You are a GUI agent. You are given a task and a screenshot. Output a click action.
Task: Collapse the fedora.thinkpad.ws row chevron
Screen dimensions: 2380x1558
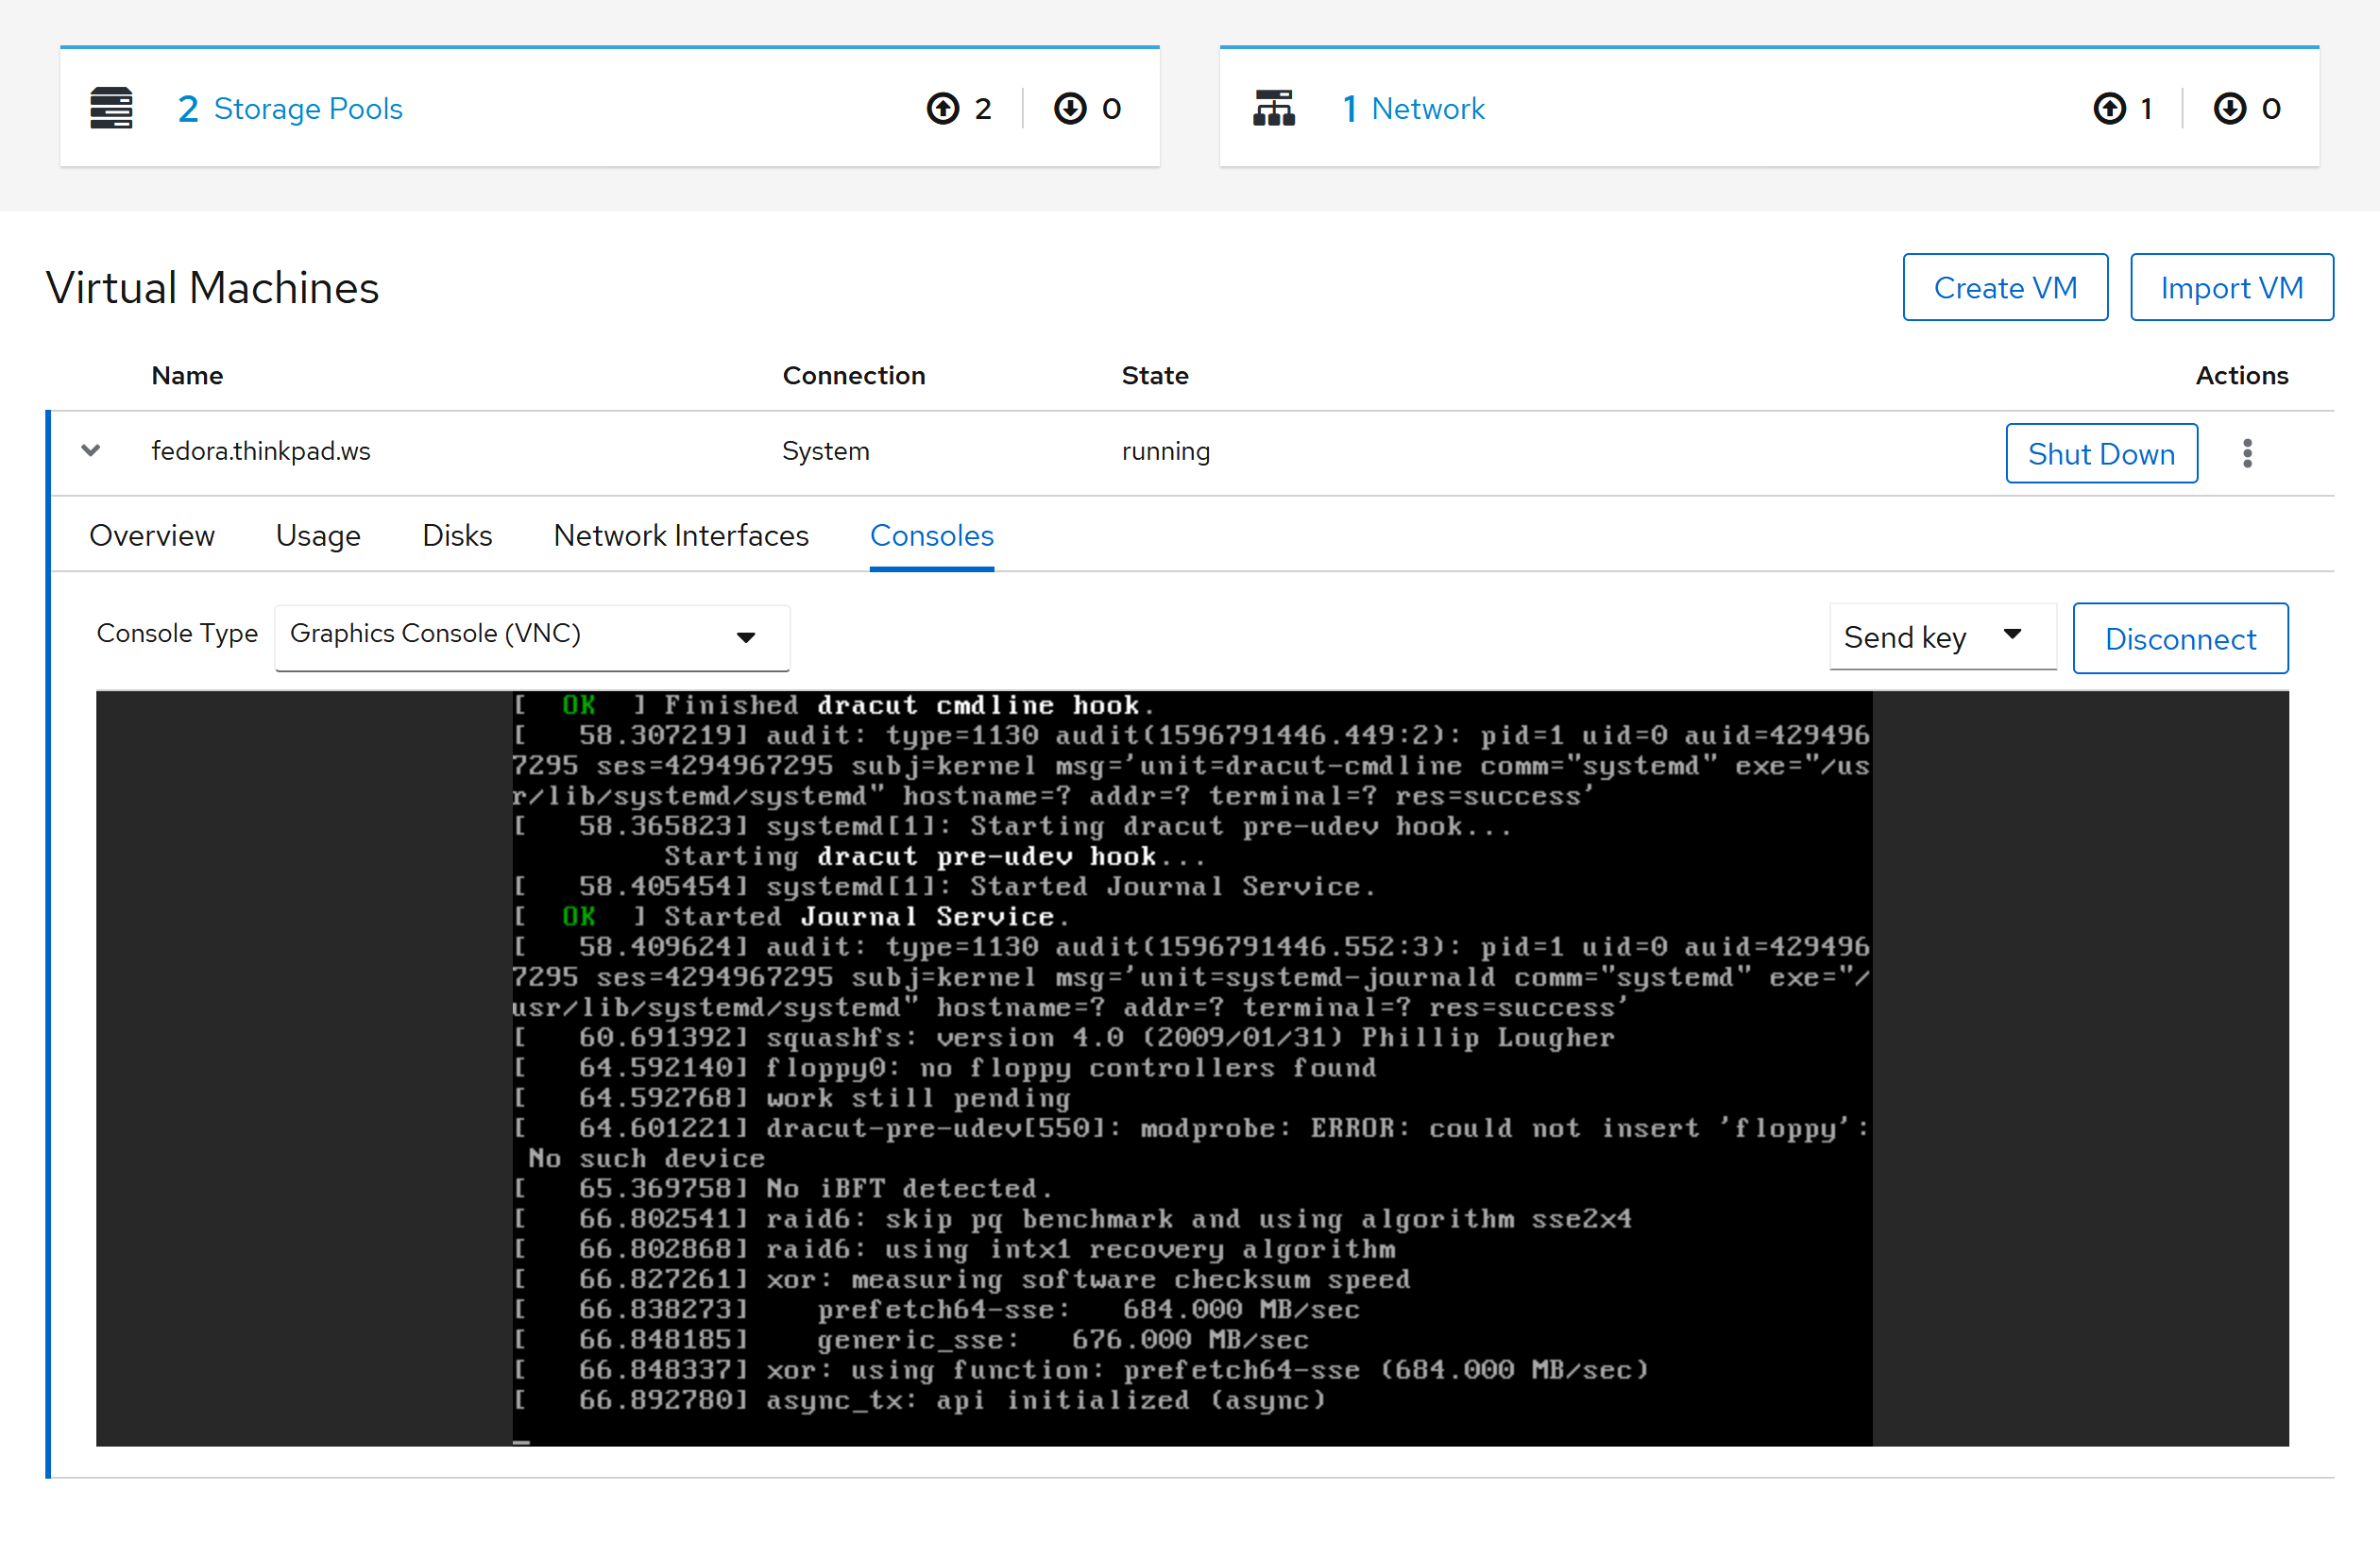pyautogui.click(x=91, y=451)
